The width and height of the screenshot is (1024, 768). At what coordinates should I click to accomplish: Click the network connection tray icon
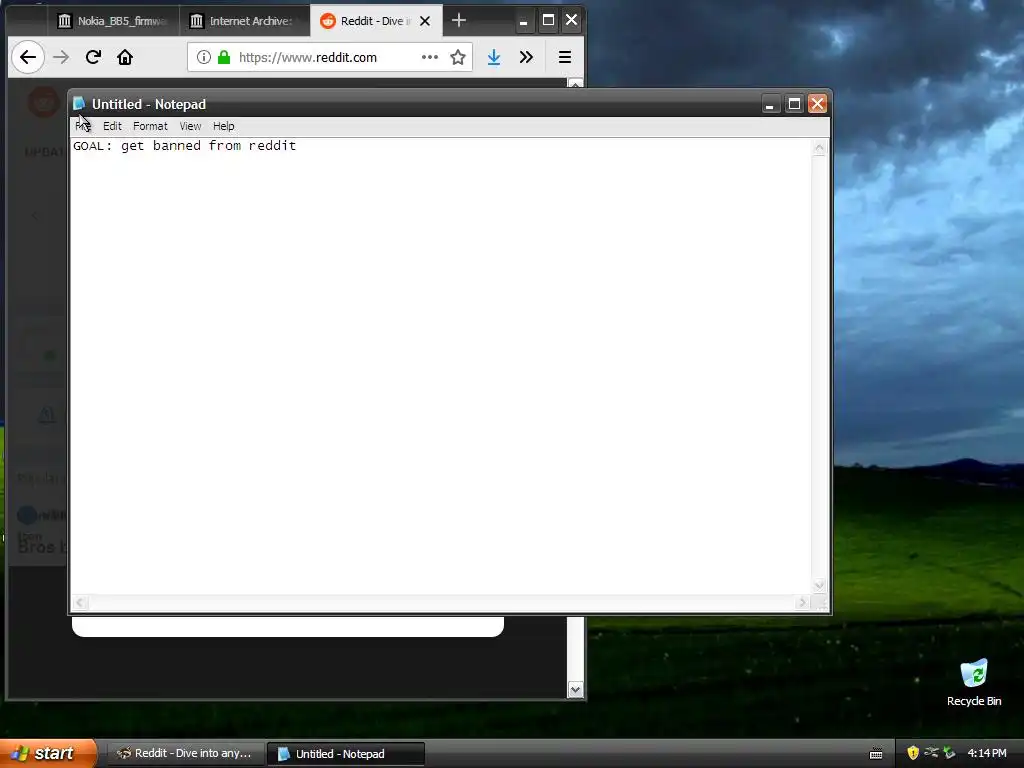pyautogui.click(x=931, y=753)
